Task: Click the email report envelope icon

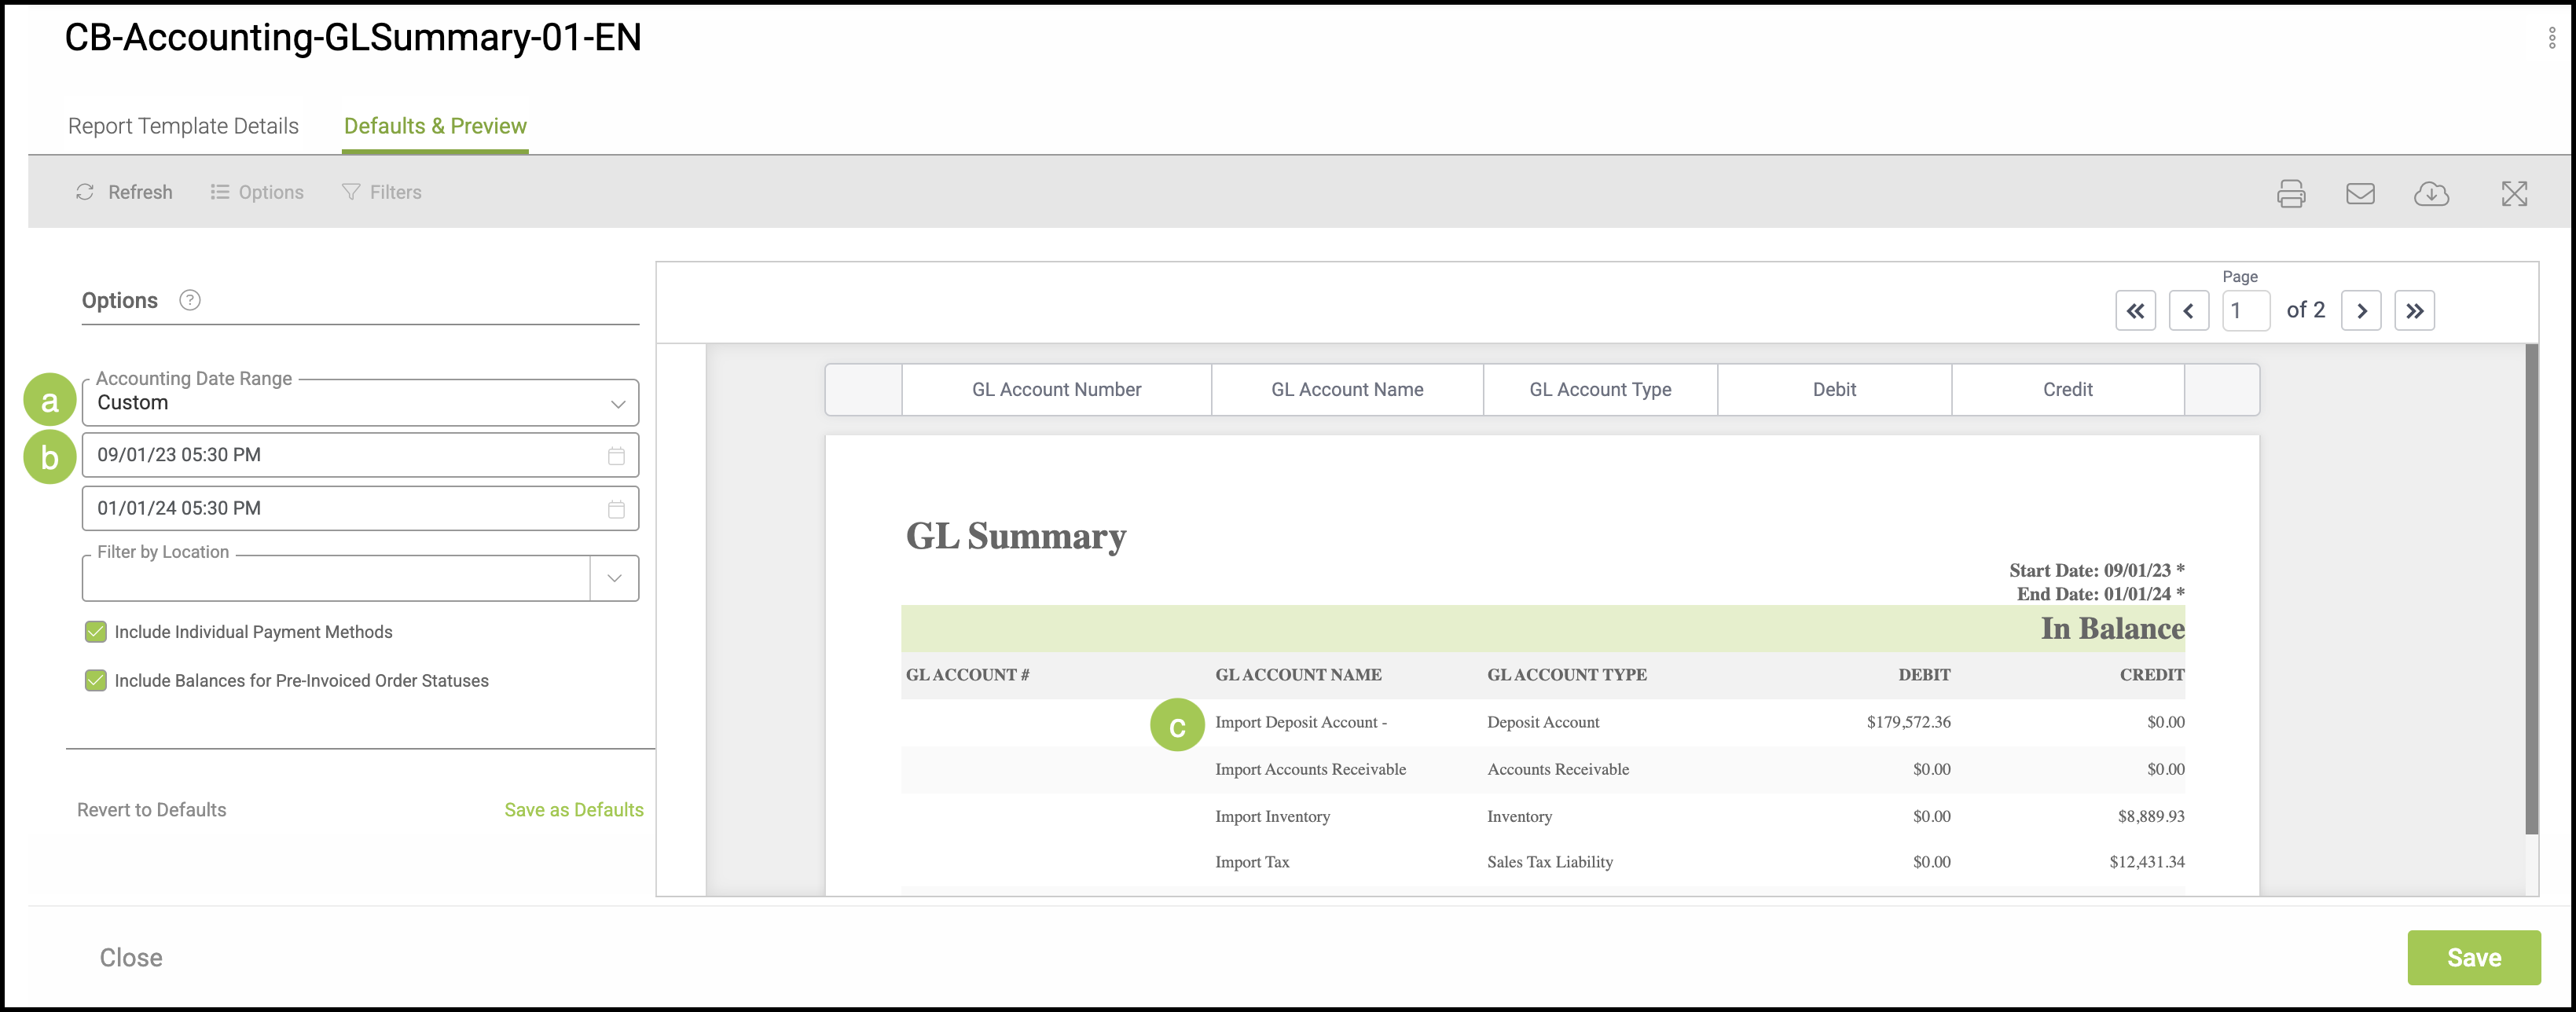Action: [x=2360, y=193]
